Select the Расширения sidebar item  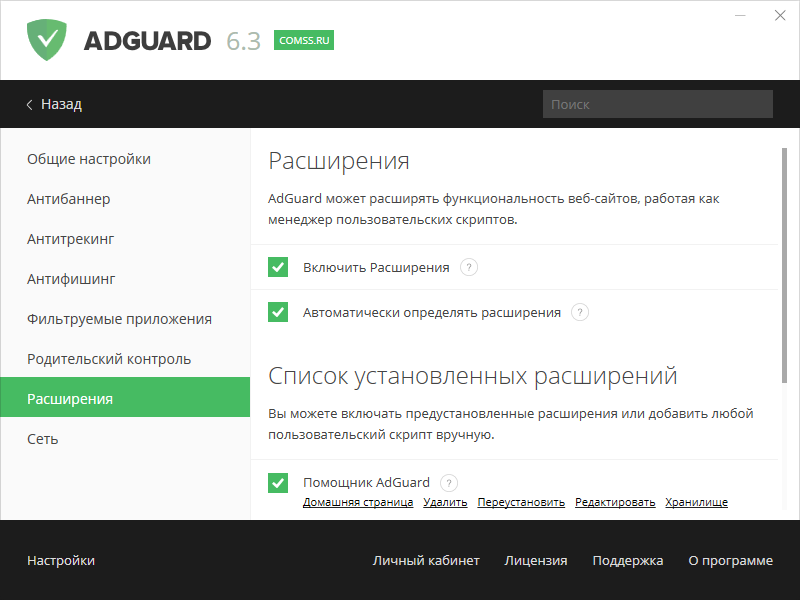coord(125,397)
